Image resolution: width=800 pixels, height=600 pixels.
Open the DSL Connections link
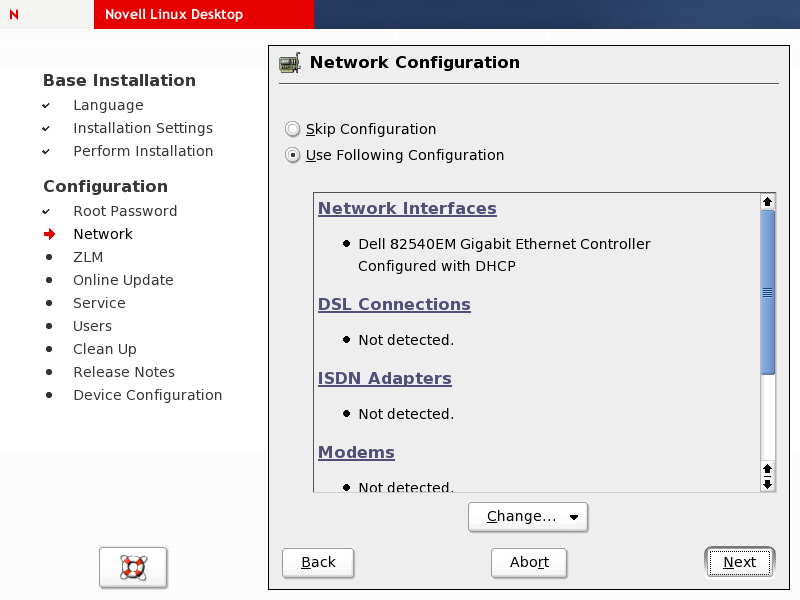394,305
